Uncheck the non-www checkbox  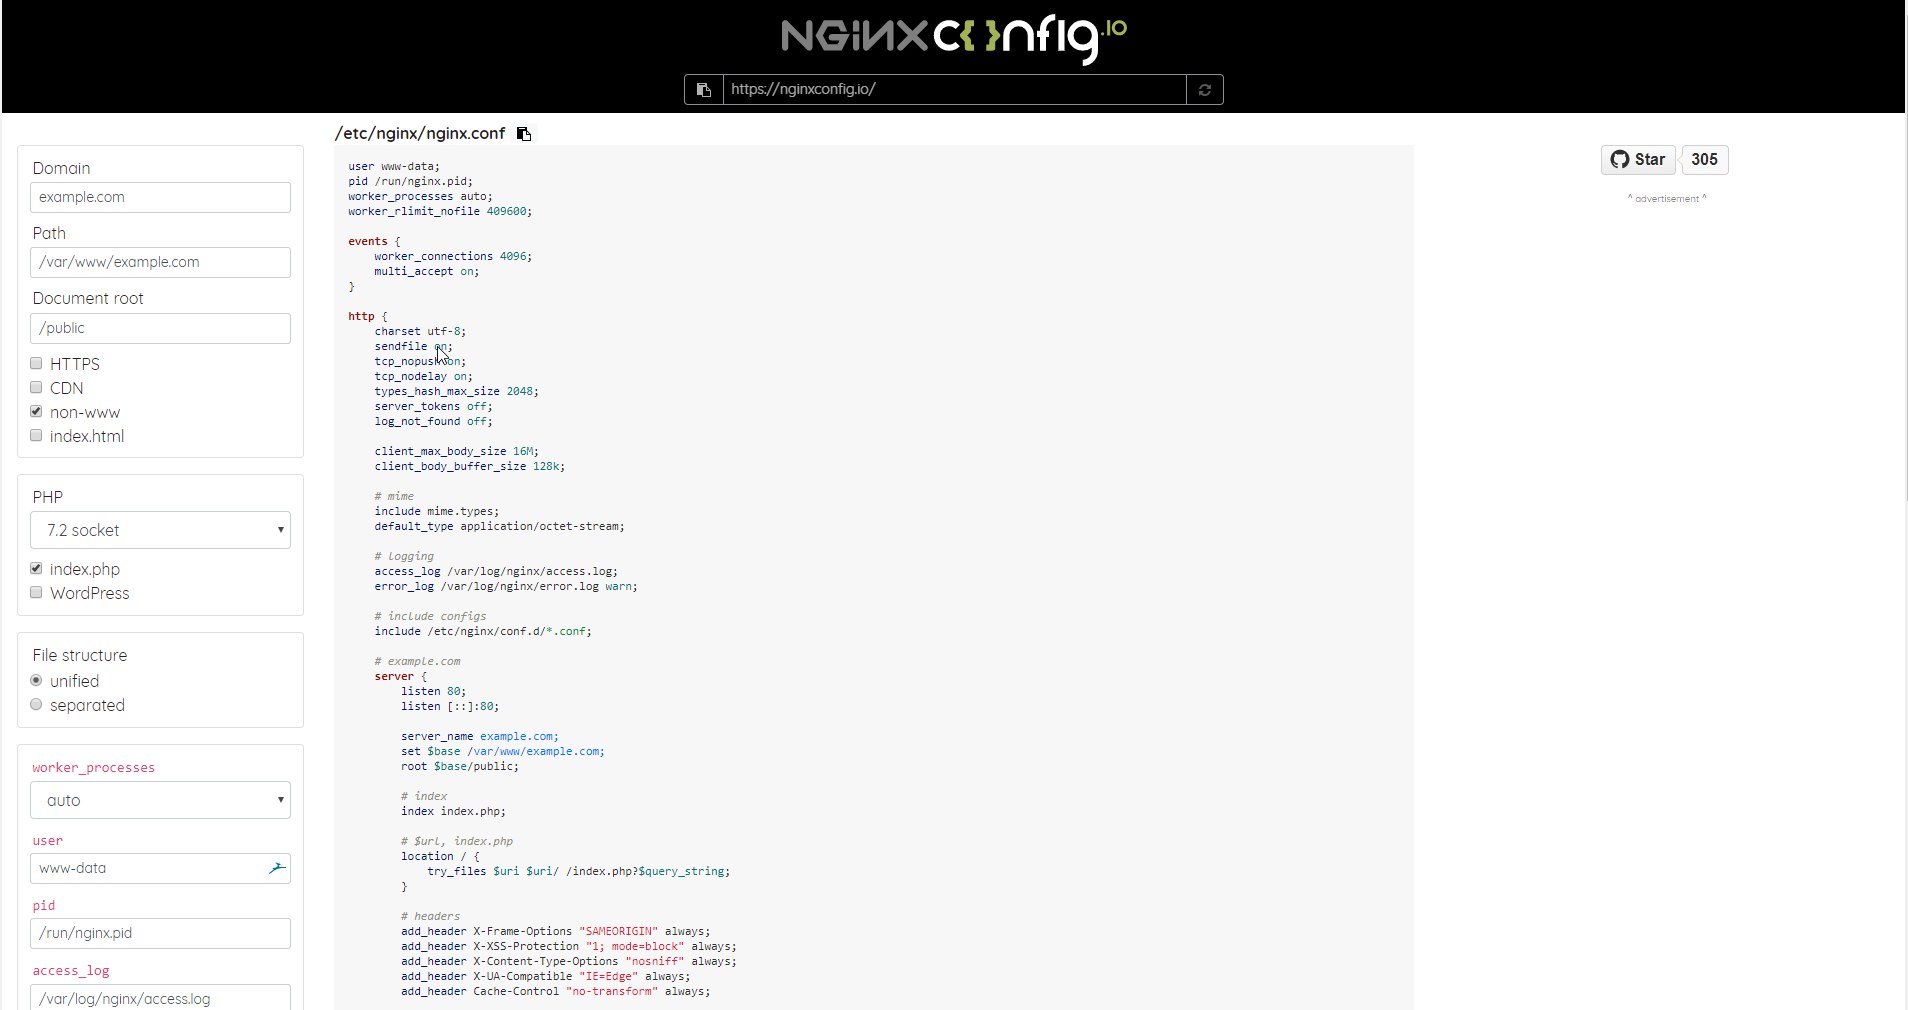[x=36, y=411]
